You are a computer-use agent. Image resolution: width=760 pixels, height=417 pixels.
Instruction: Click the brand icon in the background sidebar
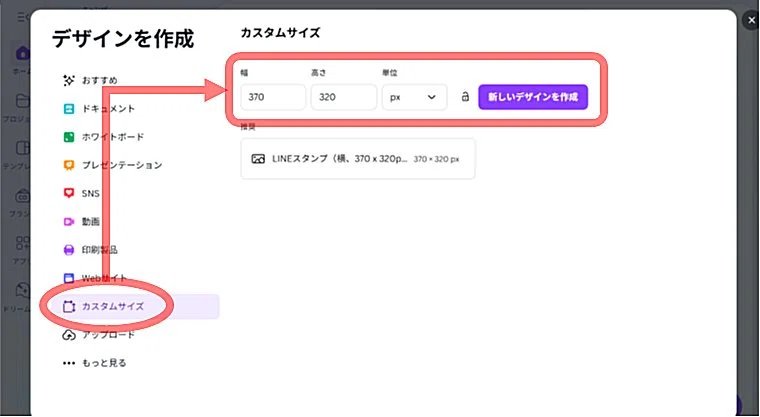(22, 196)
